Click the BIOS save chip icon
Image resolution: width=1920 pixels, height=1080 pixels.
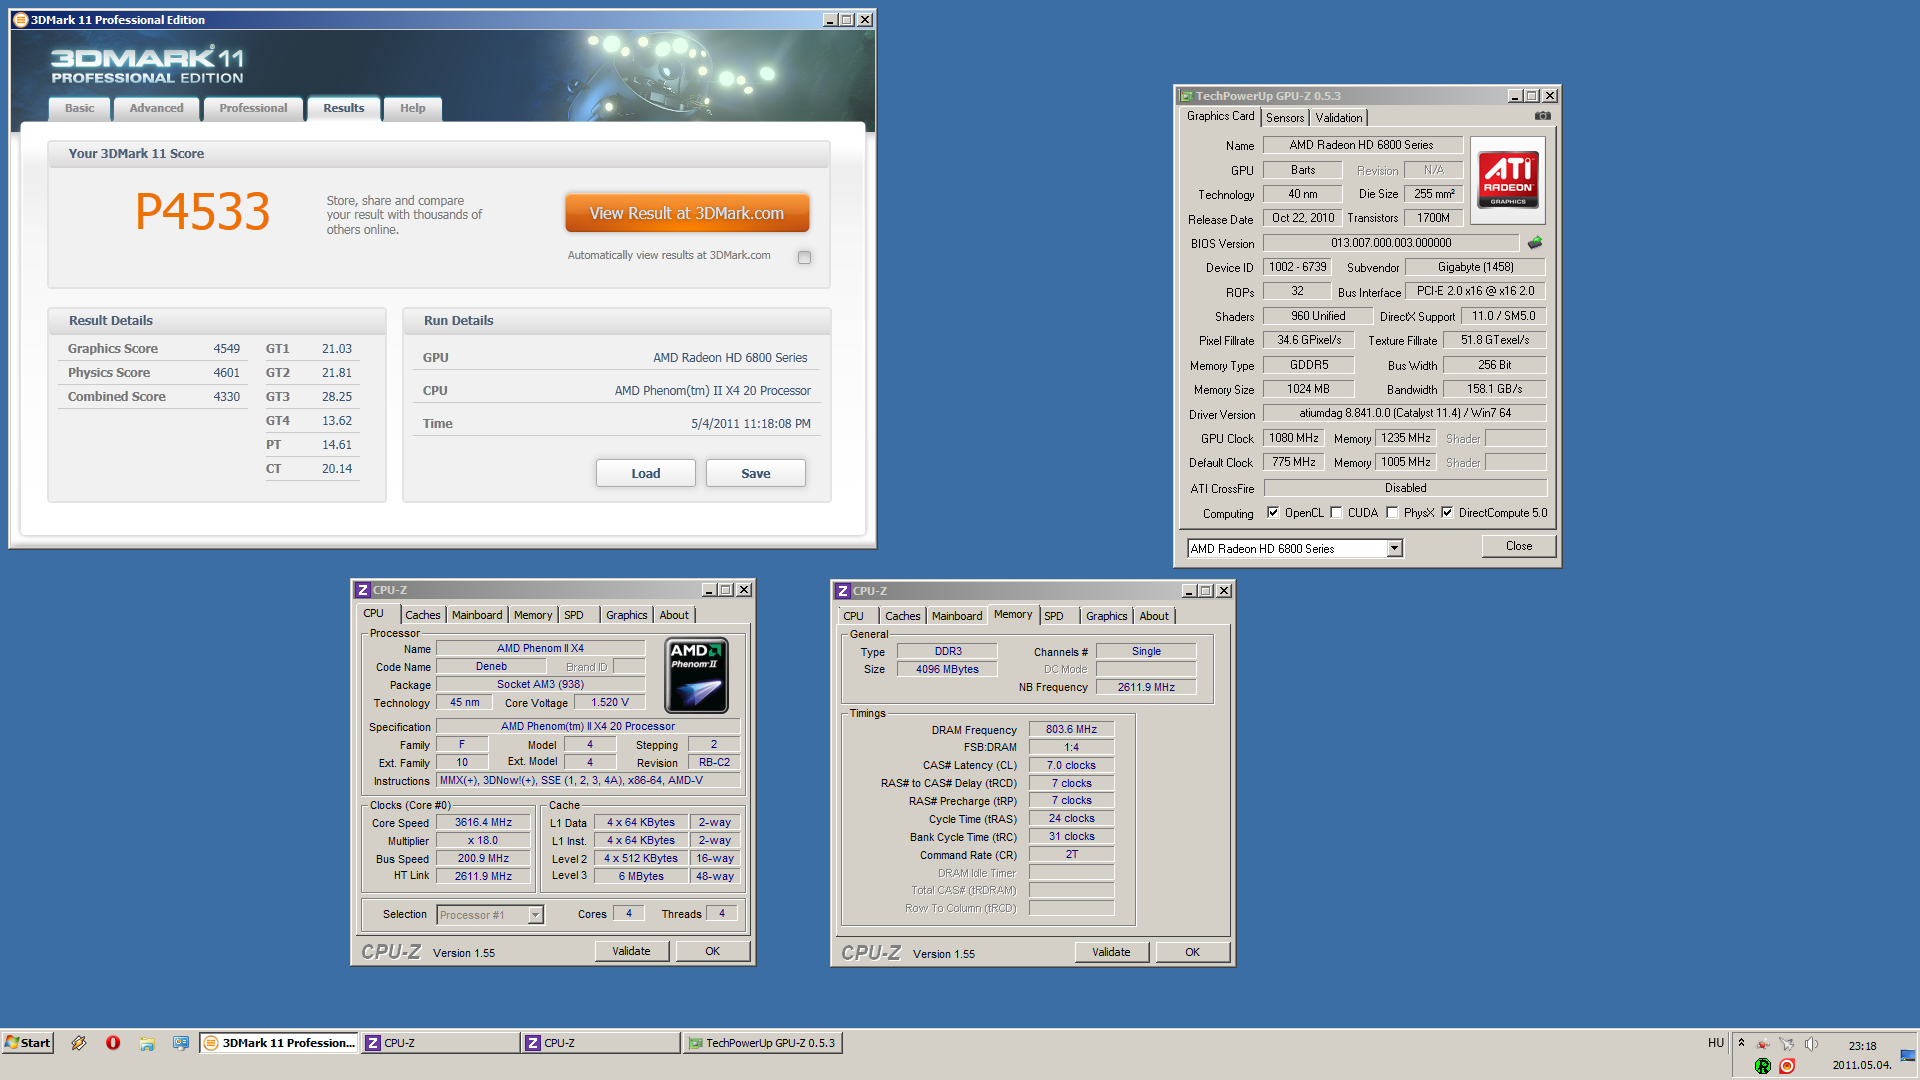point(1535,243)
